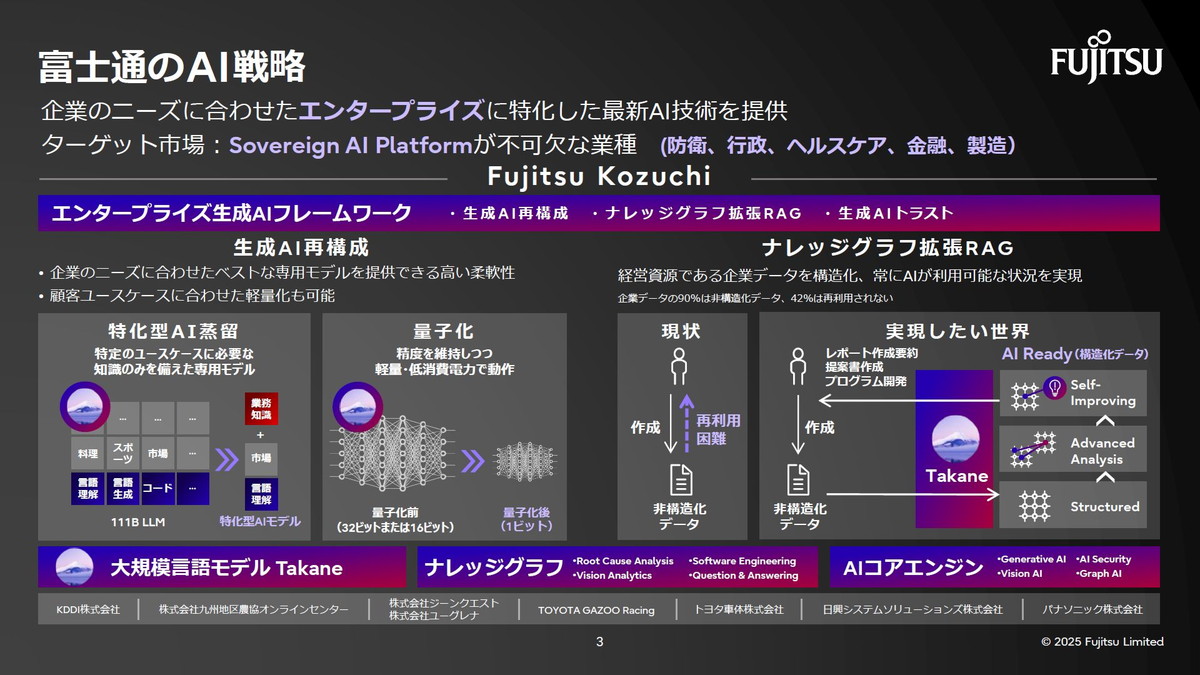The width and height of the screenshot is (1200, 675).
Task: Click the 特化型AIモデル label
Action: (260, 521)
